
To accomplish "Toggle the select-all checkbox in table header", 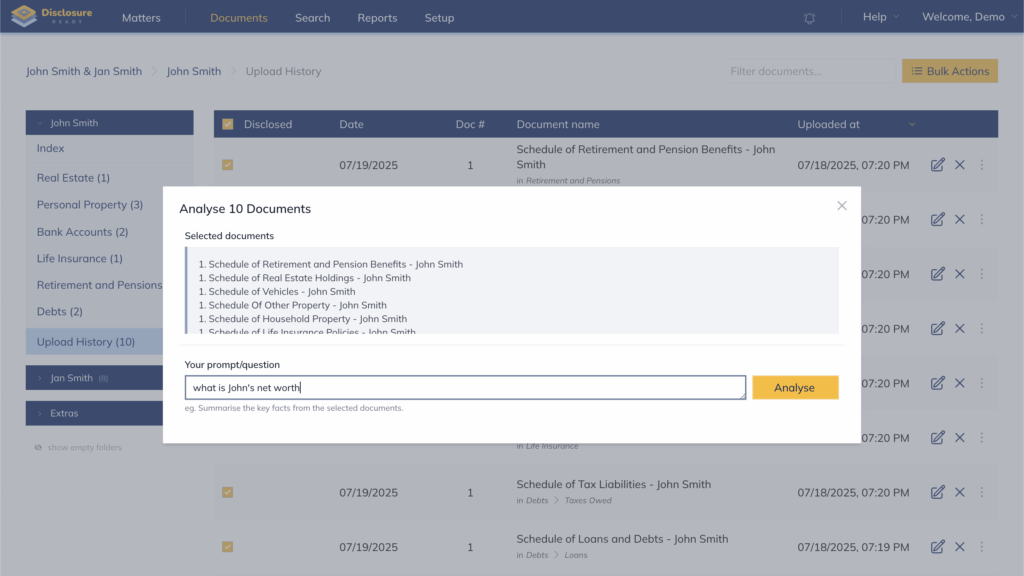I will click(228, 124).
